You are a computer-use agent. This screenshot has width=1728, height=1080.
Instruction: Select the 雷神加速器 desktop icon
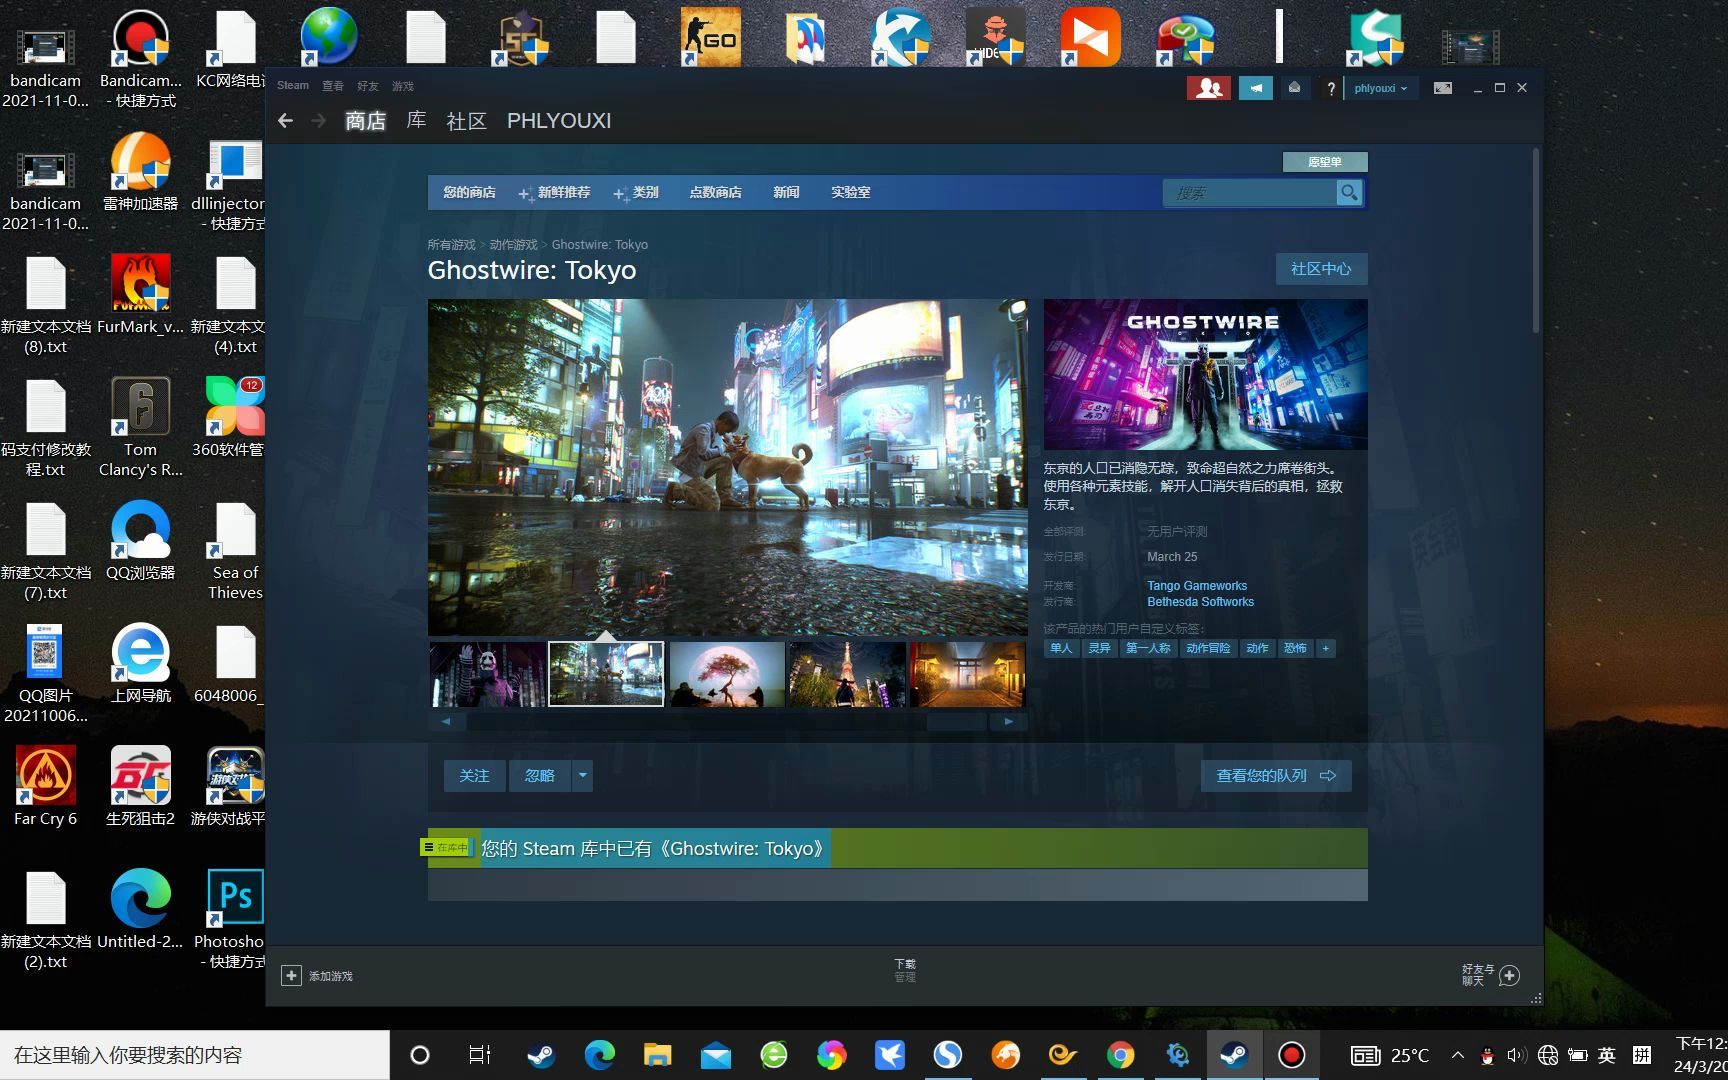click(141, 171)
